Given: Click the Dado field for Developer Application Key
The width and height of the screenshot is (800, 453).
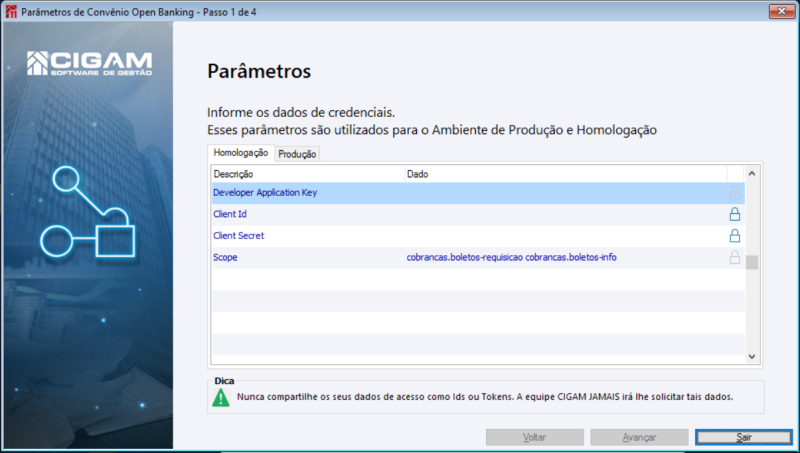Looking at the screenshot, I should click(x=566, y=193).
